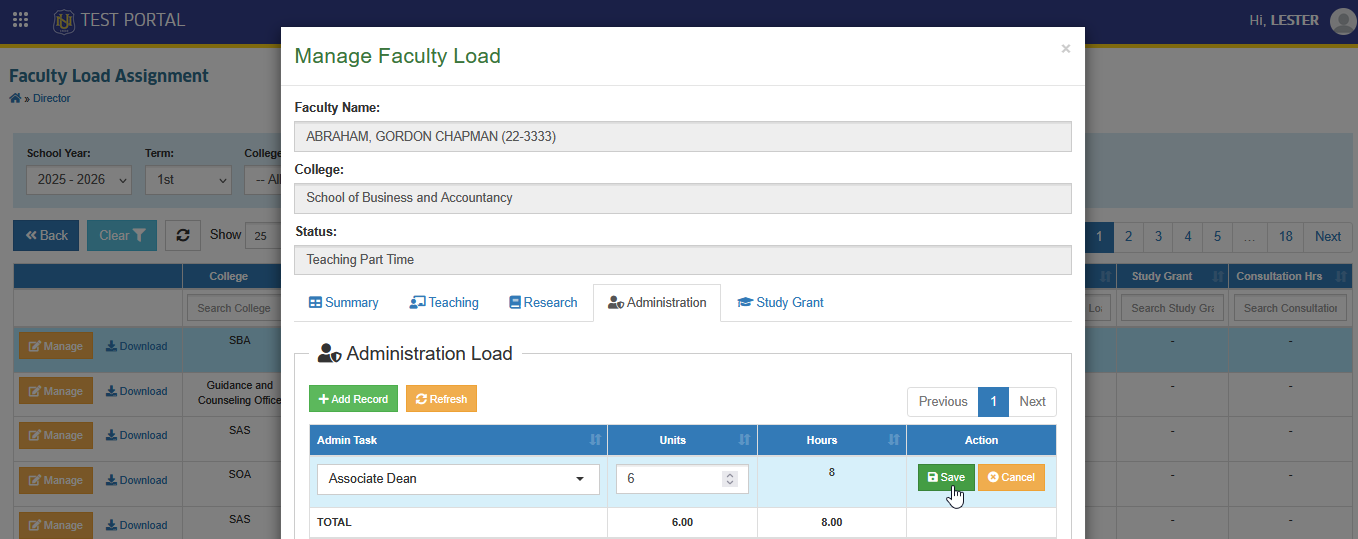Click Manage button in SOA row
This screenshot has width=1358, height=539.
[x=56, y=480]
